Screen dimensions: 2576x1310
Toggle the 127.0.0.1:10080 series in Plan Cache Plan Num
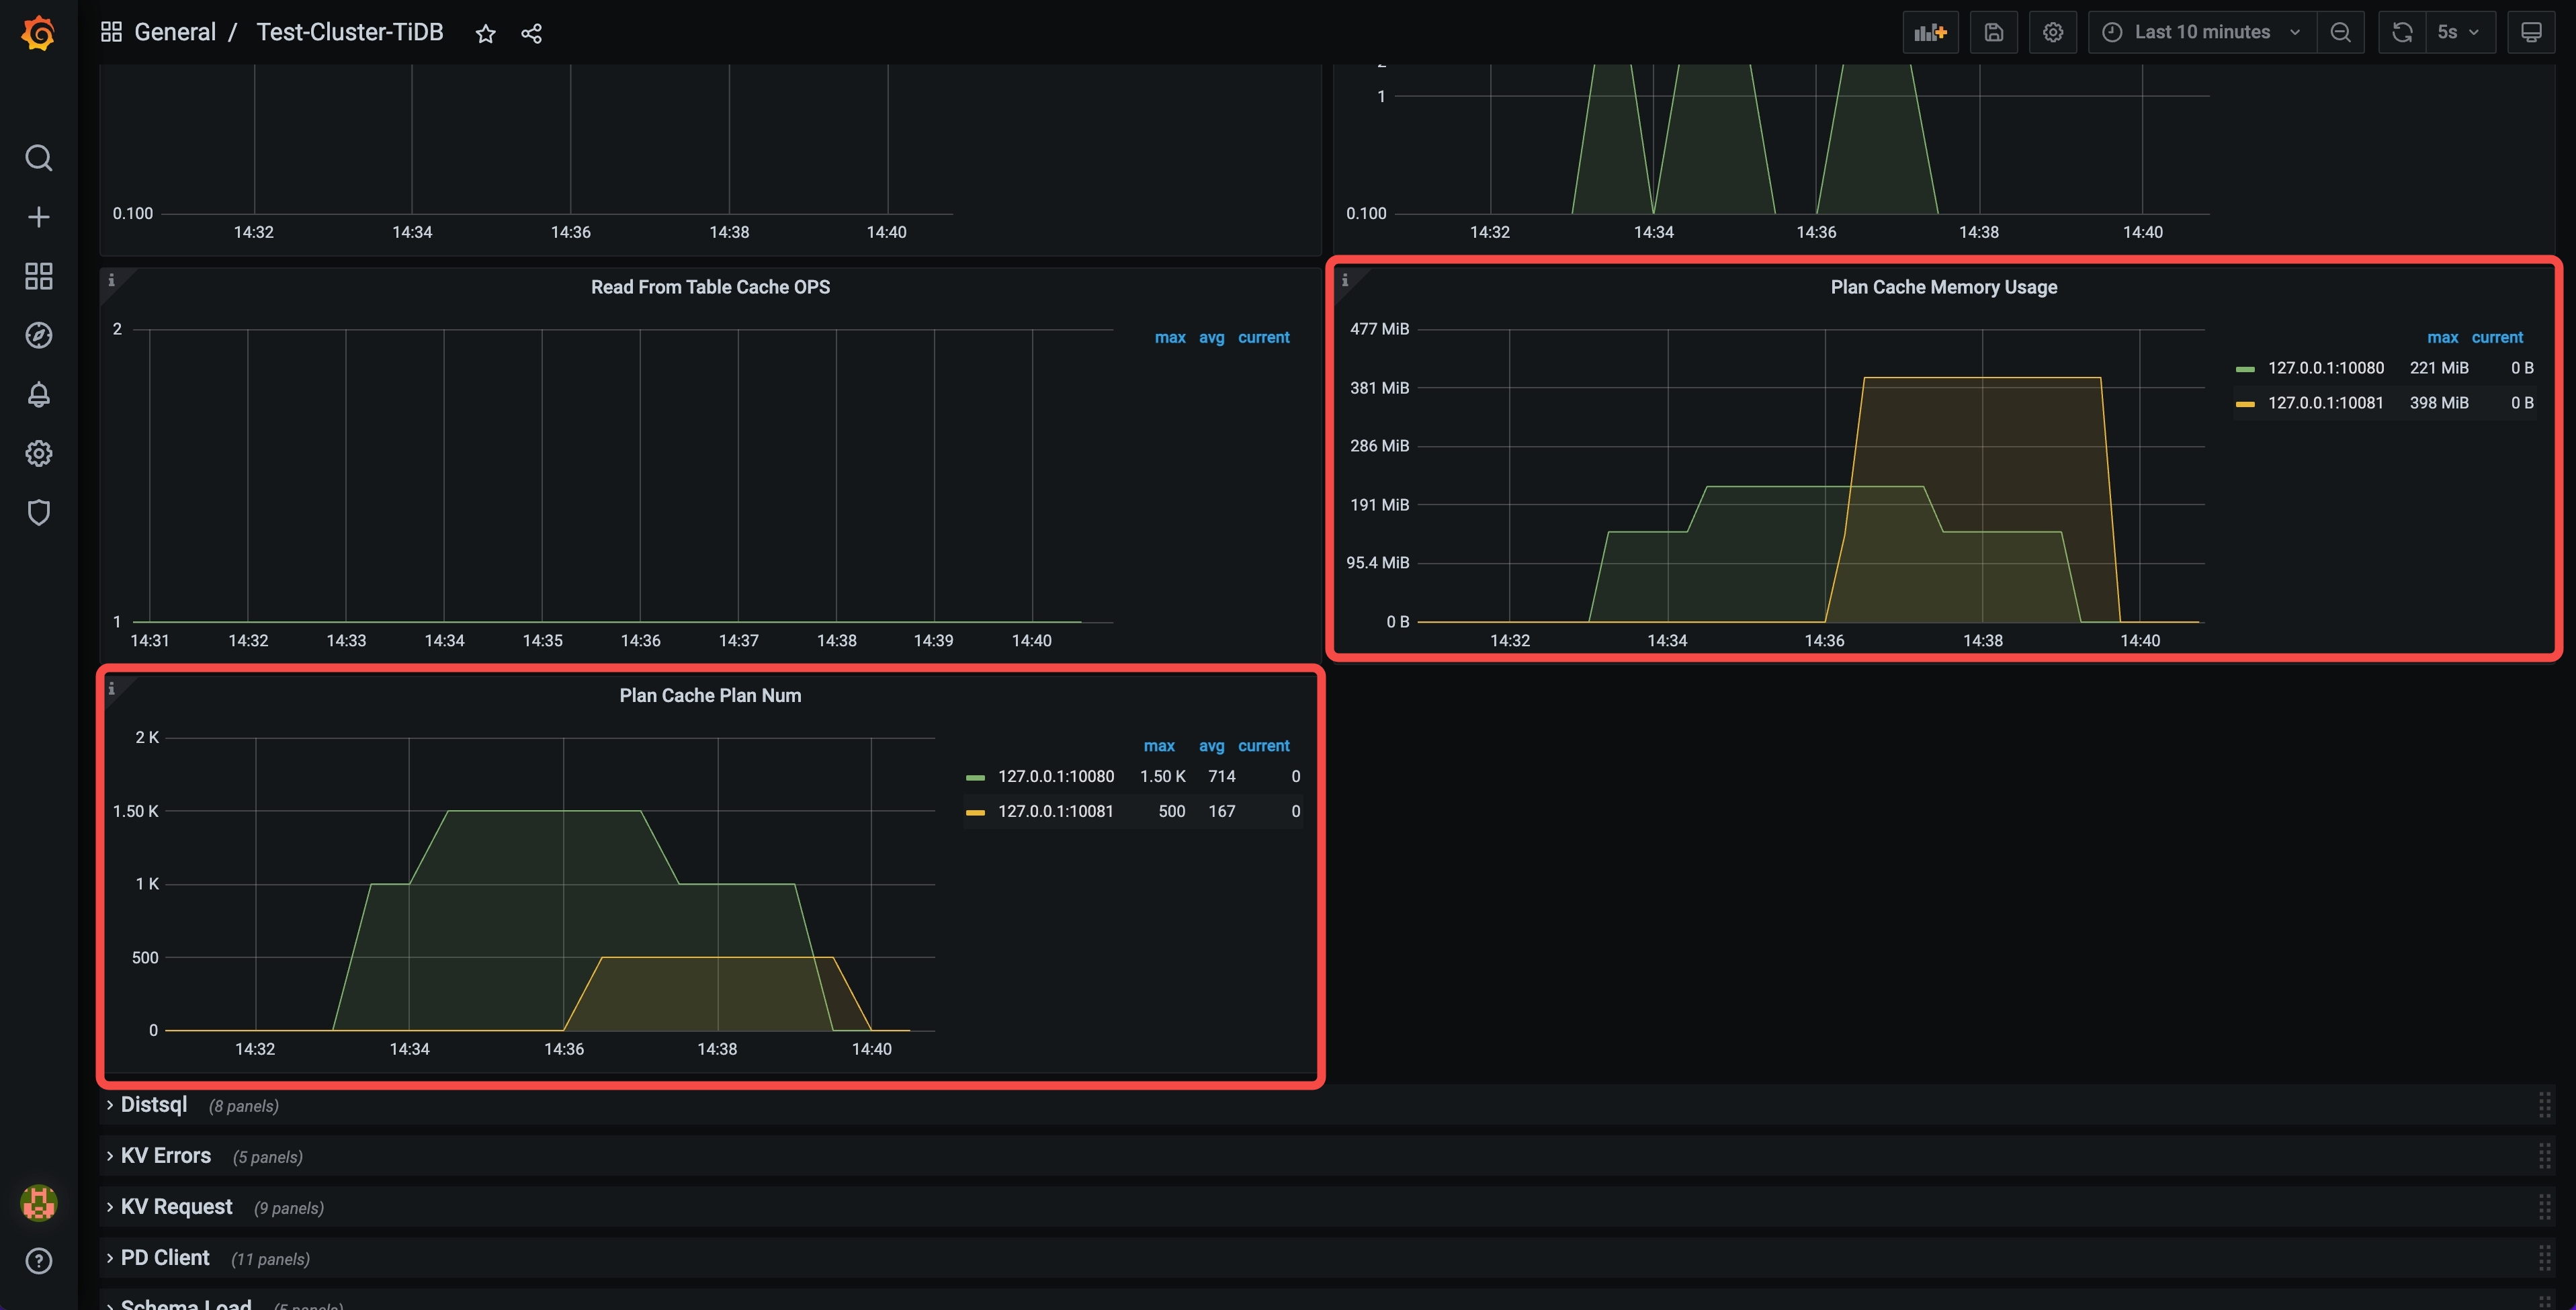pos(1056,776)
